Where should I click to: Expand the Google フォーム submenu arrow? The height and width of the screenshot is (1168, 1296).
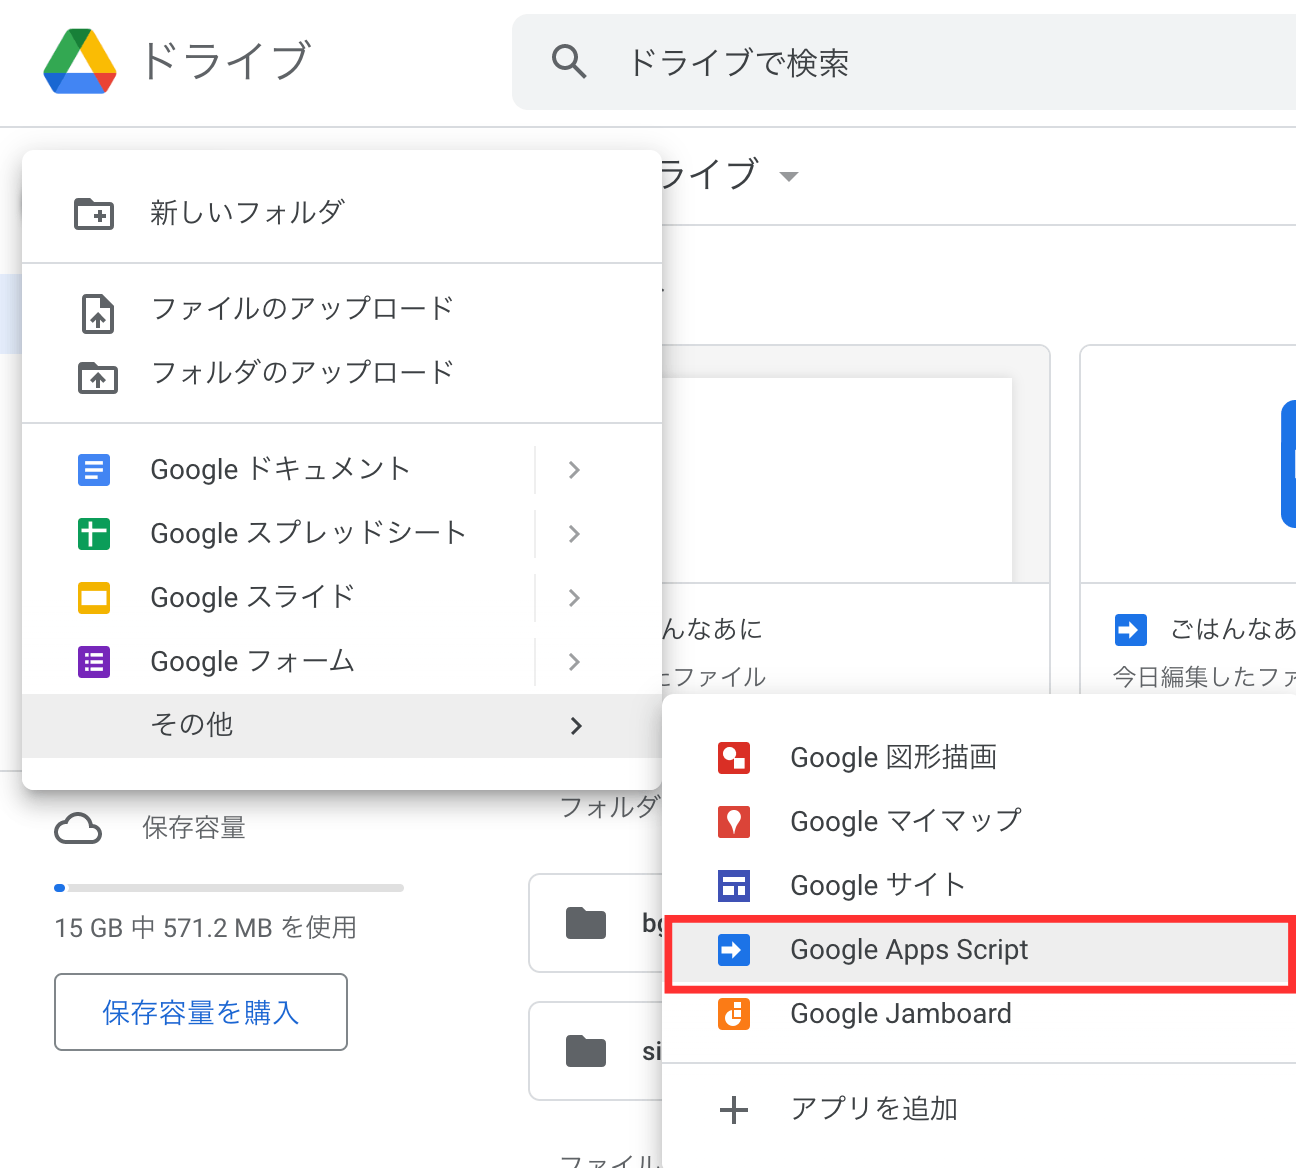tap(574, 661)
